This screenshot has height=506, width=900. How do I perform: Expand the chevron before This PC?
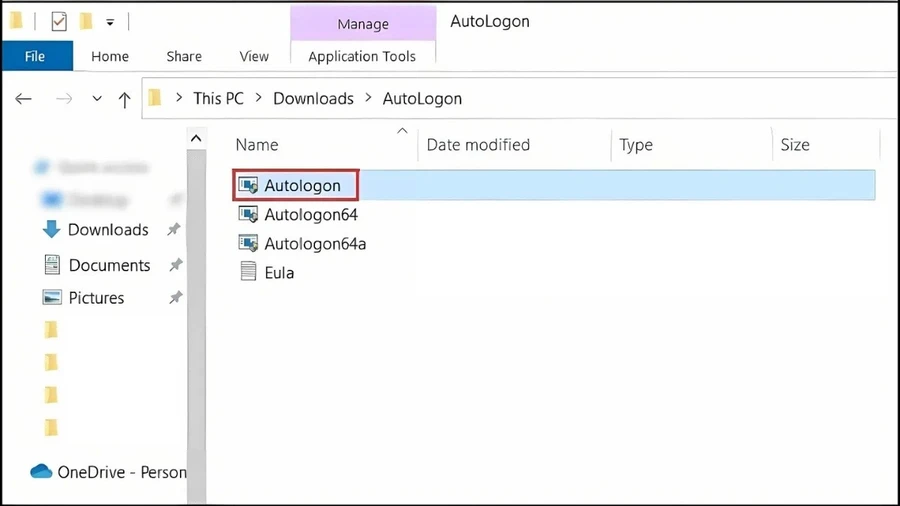pos(179,98)
